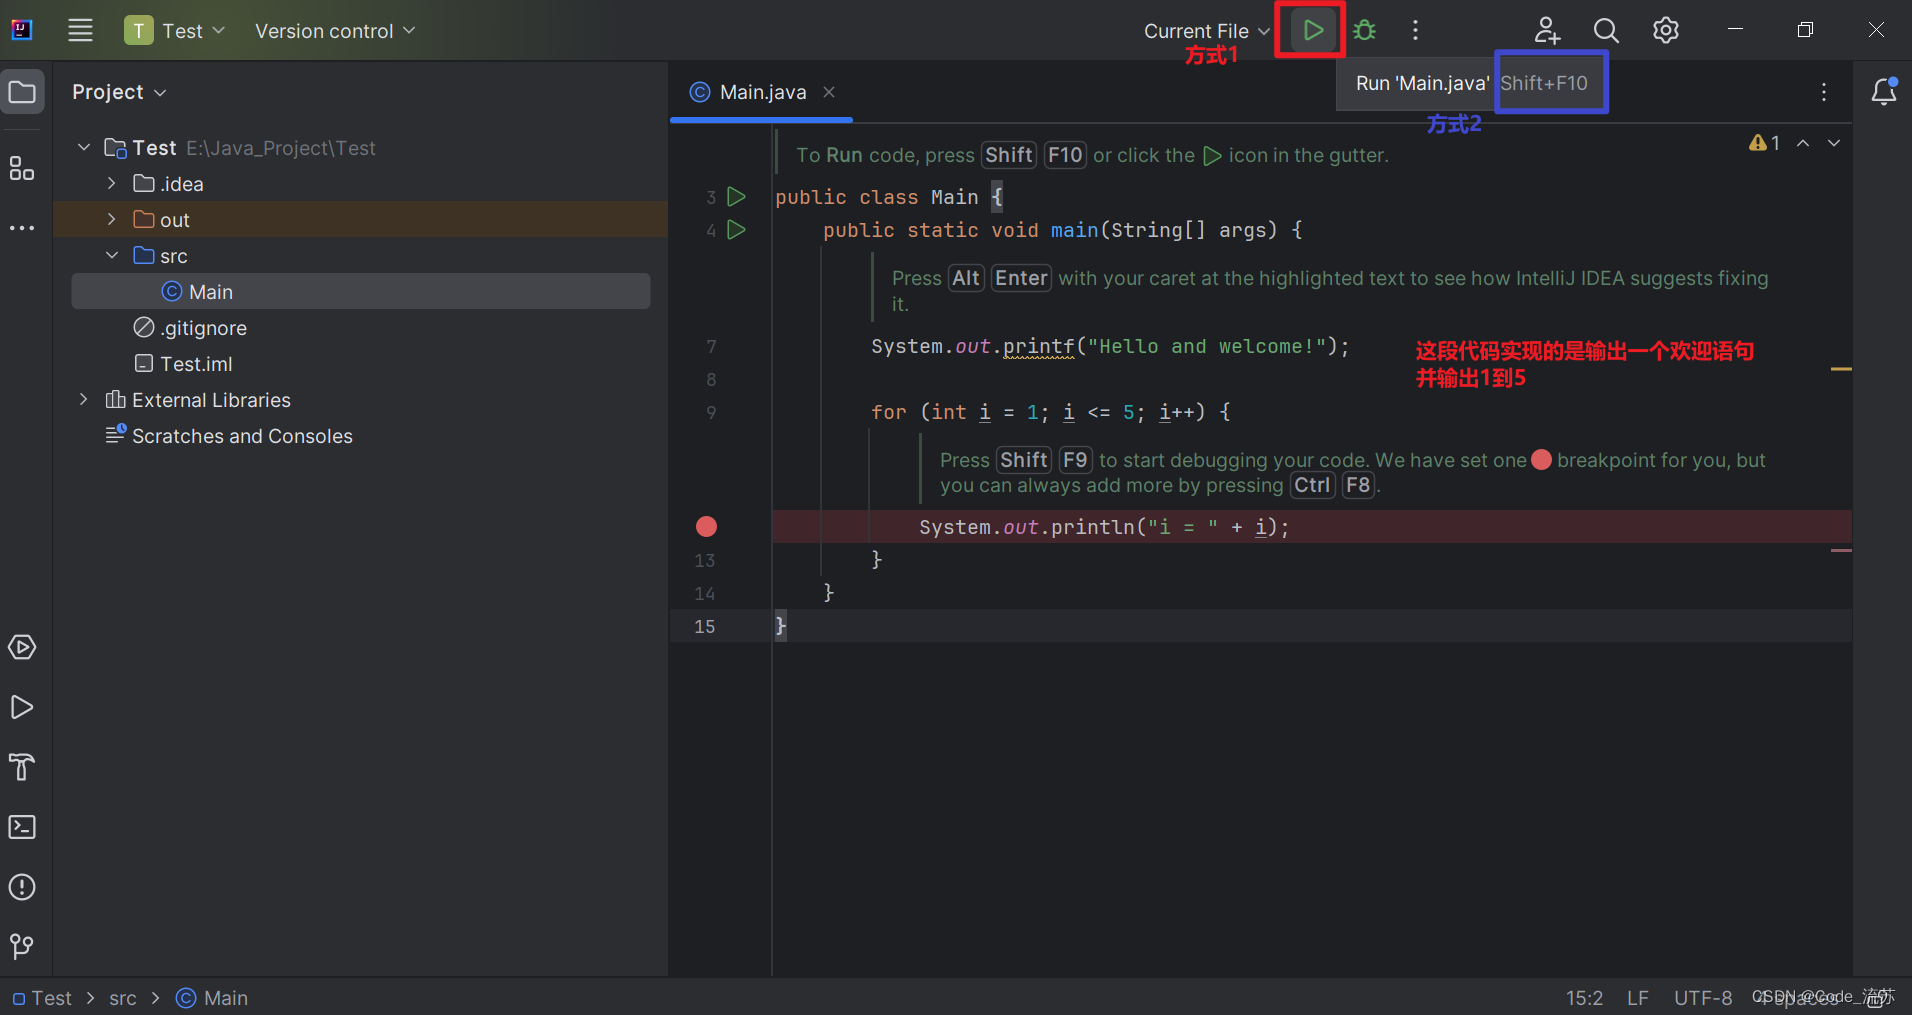
Task: Click cursor position 15:2 indicator
Action: tap(1584, 998)
